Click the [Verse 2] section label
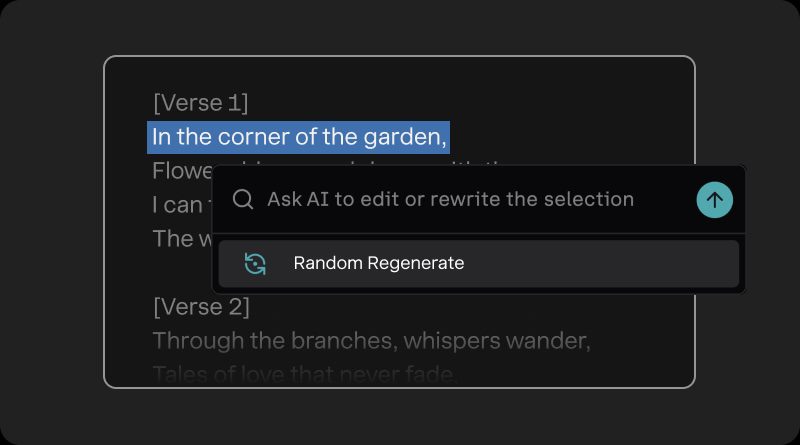The image size is (800, 445). (201, 307)
